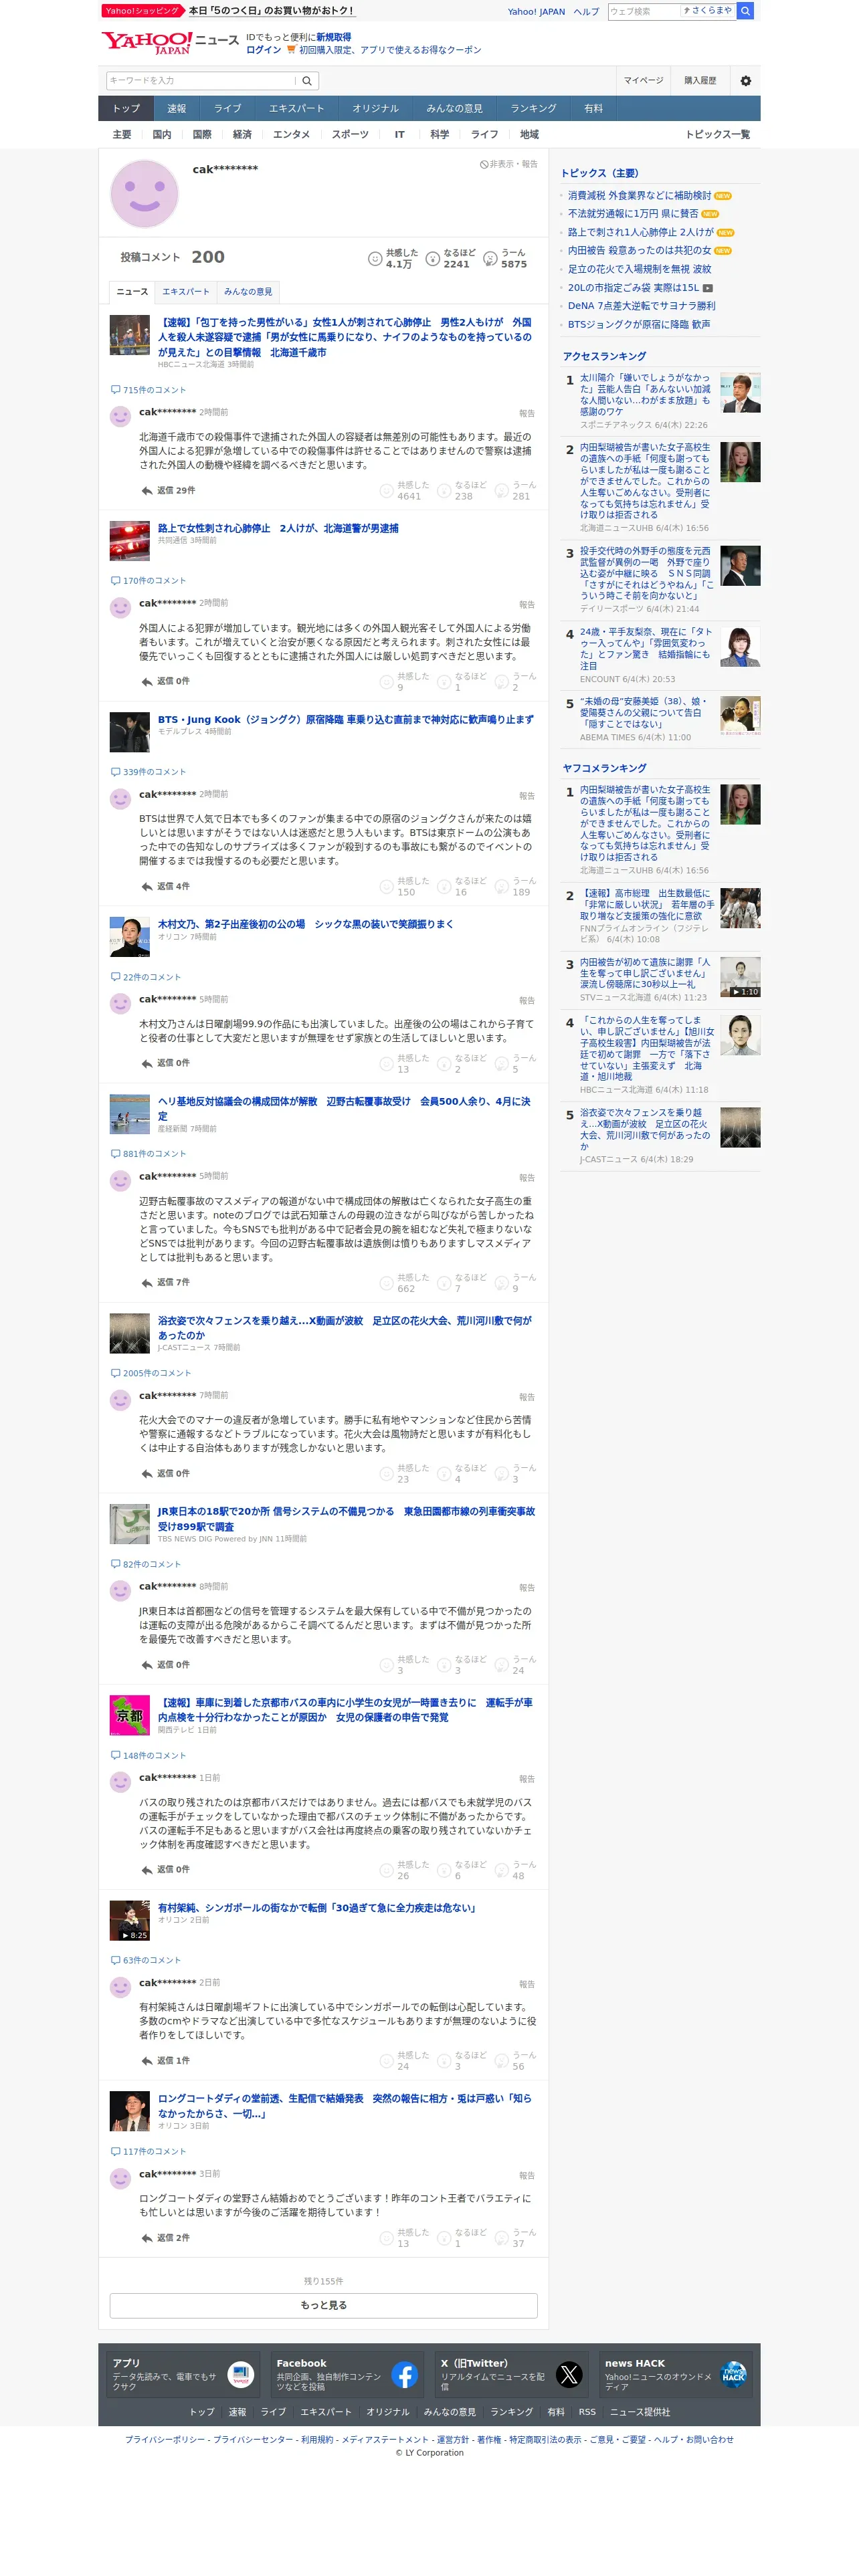Image resolution: width=859 pixels, height=2576 pixels.
Task: Click the Yahoo!ショッピング red badge
Action: (x=142, y=11)
